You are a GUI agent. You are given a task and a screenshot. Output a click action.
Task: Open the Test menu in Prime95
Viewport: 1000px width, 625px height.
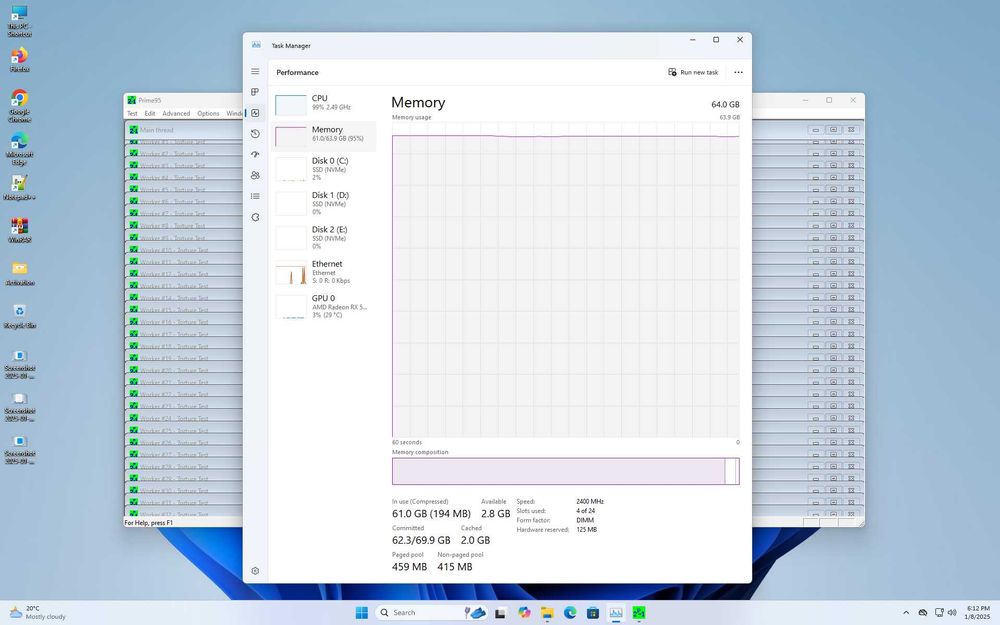(x=132, y=114)
